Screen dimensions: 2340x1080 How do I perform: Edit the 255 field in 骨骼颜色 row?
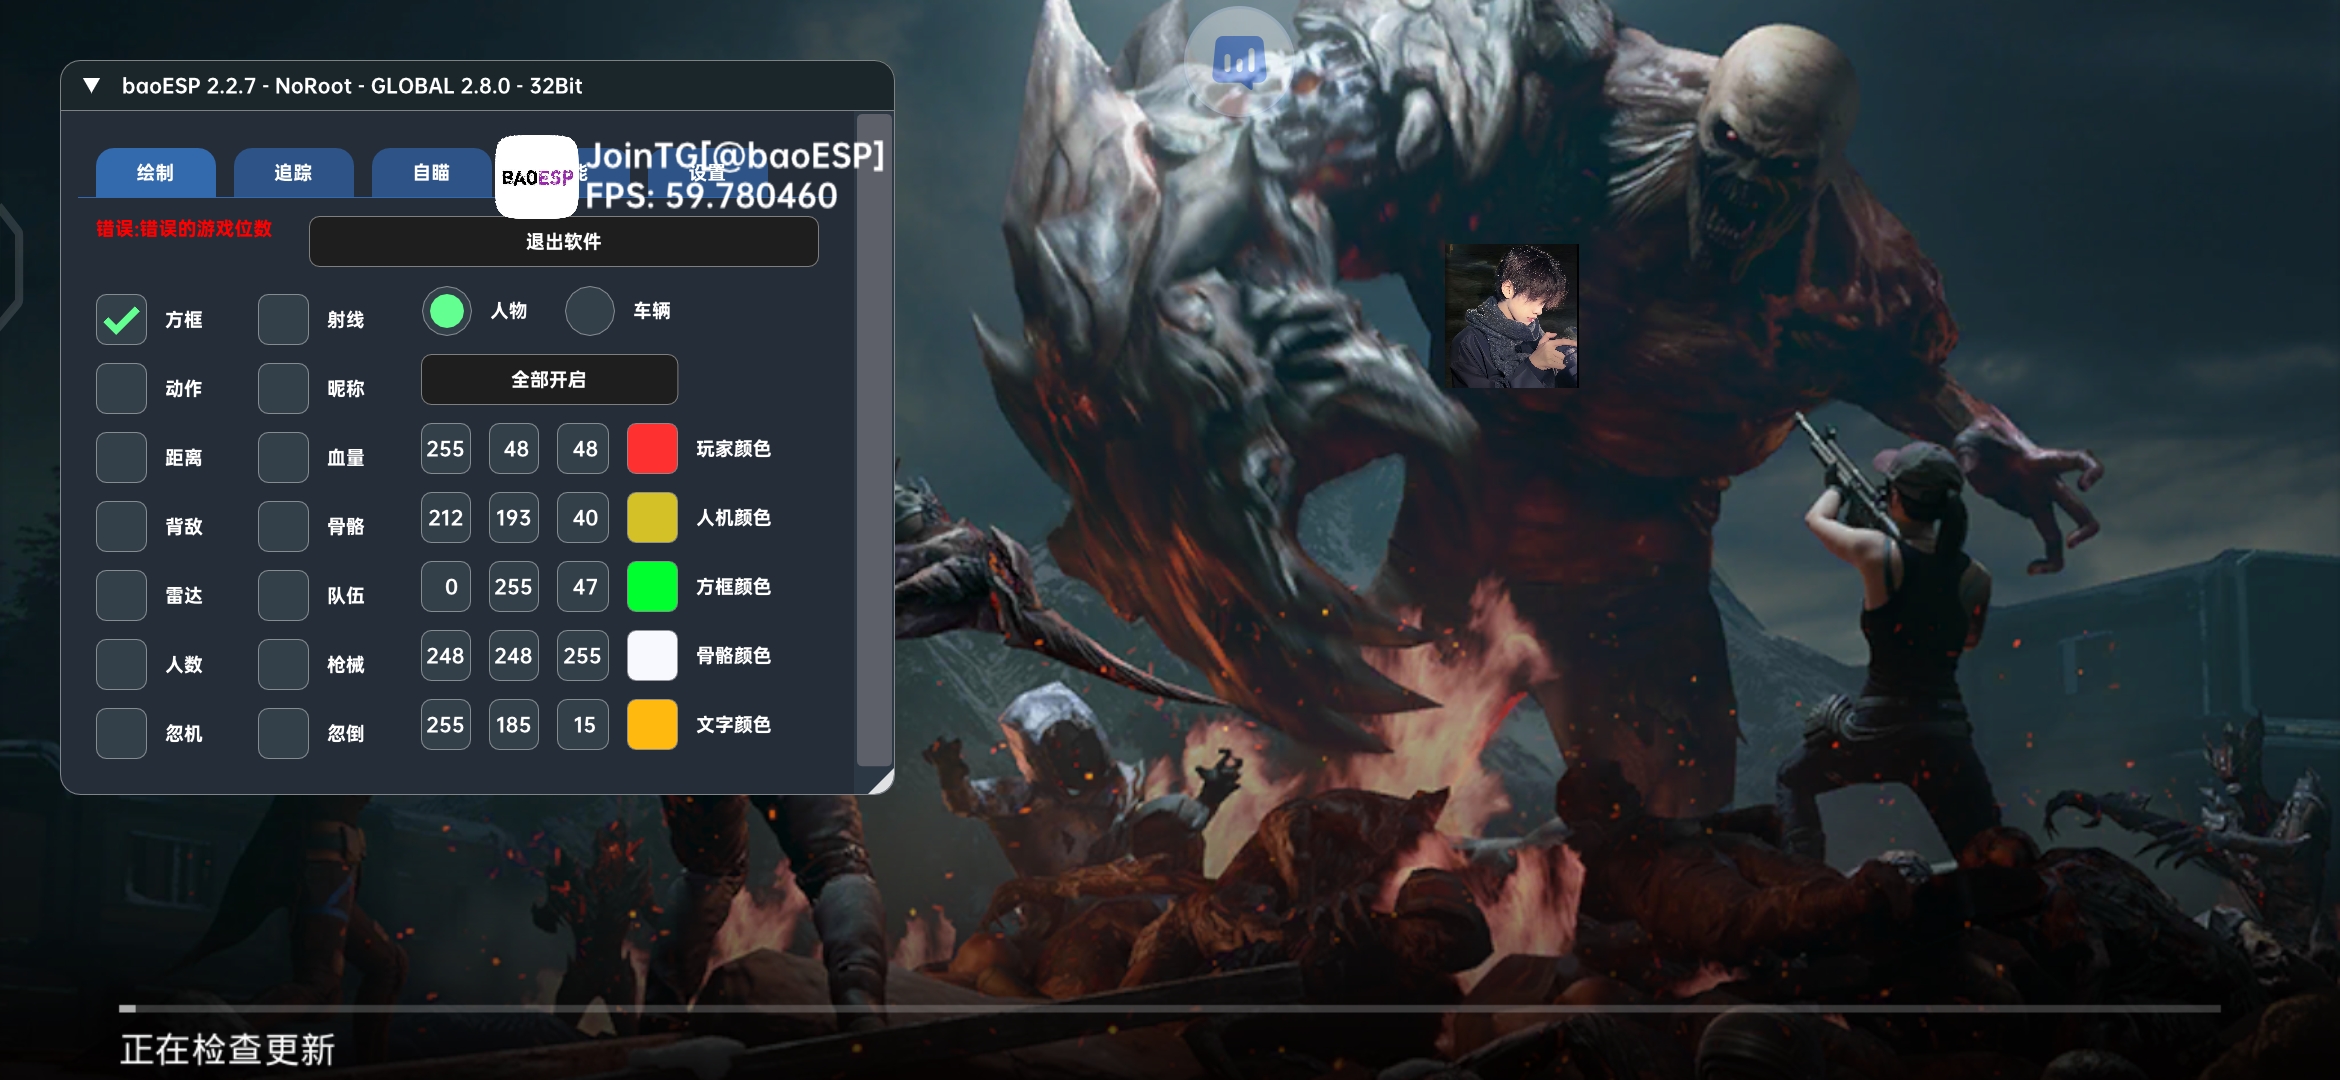584,656
